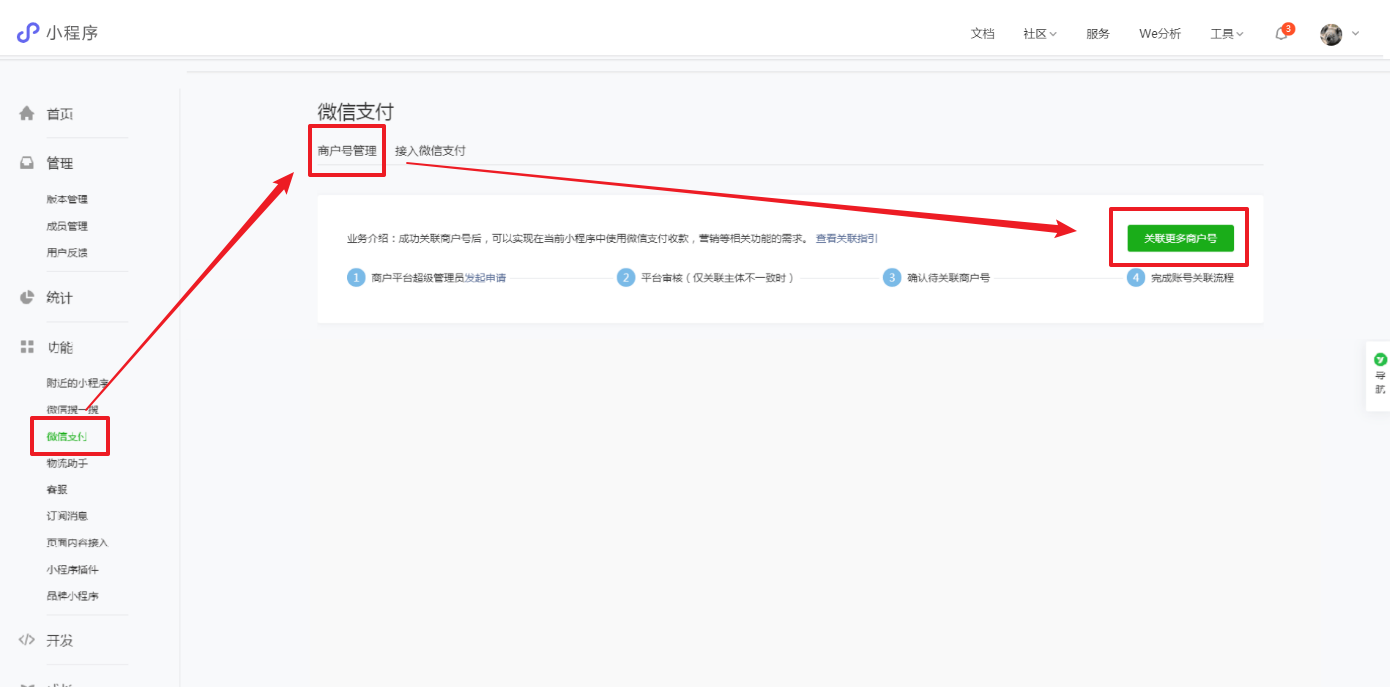Screen dimensions: 1390x687
Task: Open 版本管理 in sidebar
Action: 67,200
